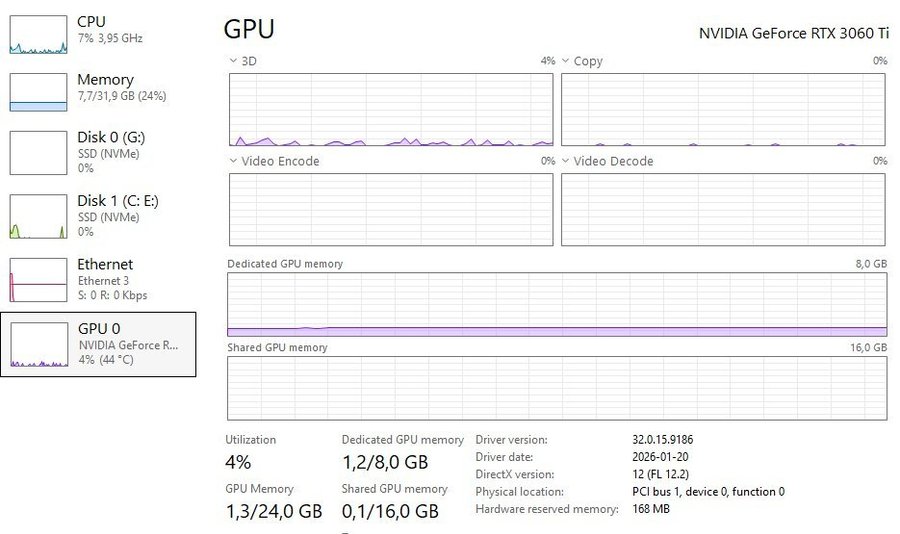This screenshot has width=900, height=534.
Task: Click the Shared GPU memory graph
Action: (556, 387)
